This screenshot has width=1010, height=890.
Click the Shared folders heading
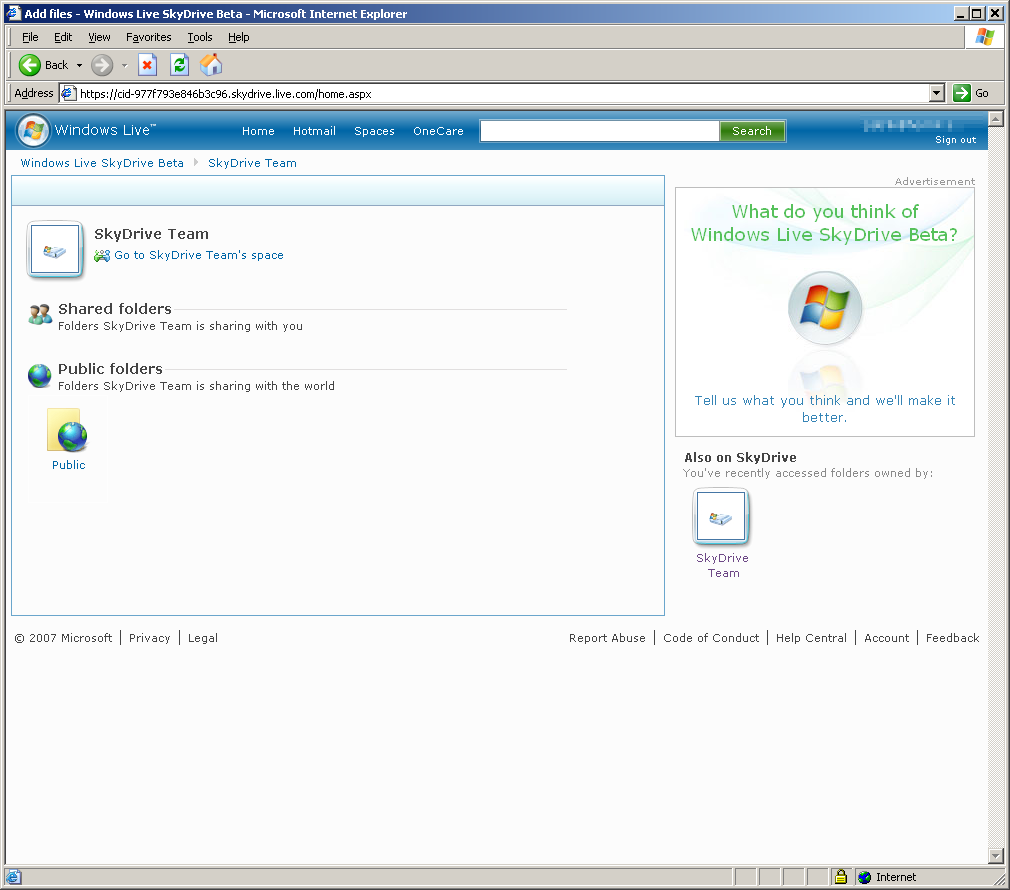pos(115,309)
